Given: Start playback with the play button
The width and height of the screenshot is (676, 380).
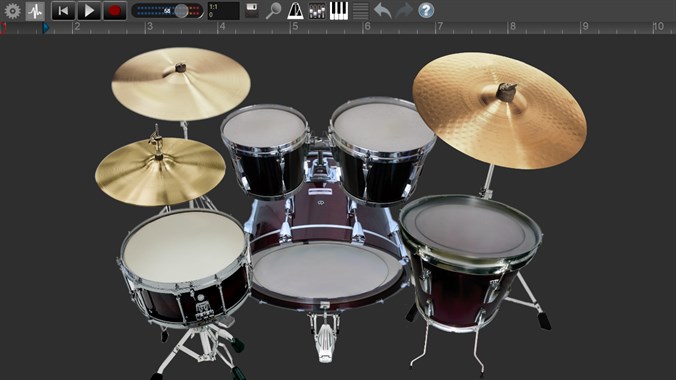Looking at the screenshot, I should (89, 11).
